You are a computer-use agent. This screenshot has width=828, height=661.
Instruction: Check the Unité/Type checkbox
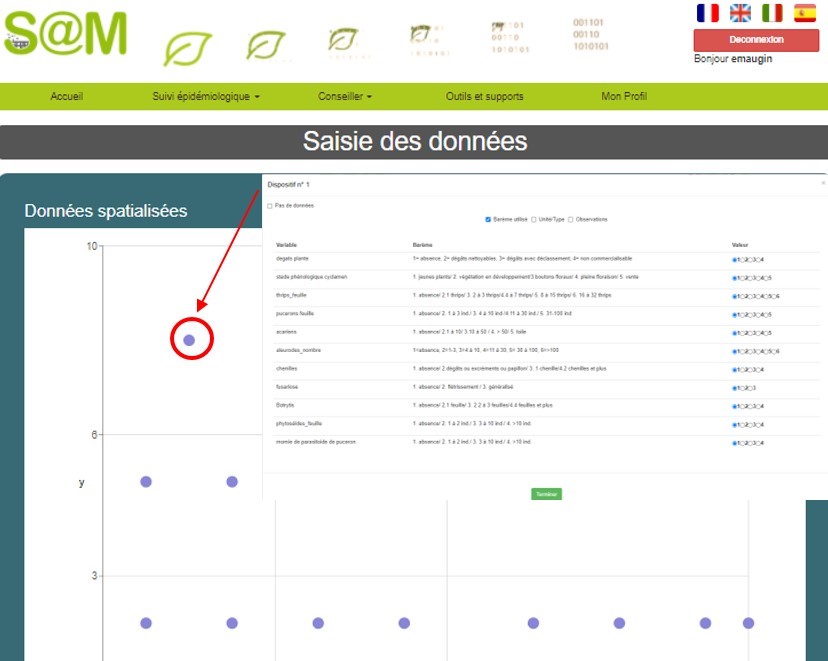point(531,220)
